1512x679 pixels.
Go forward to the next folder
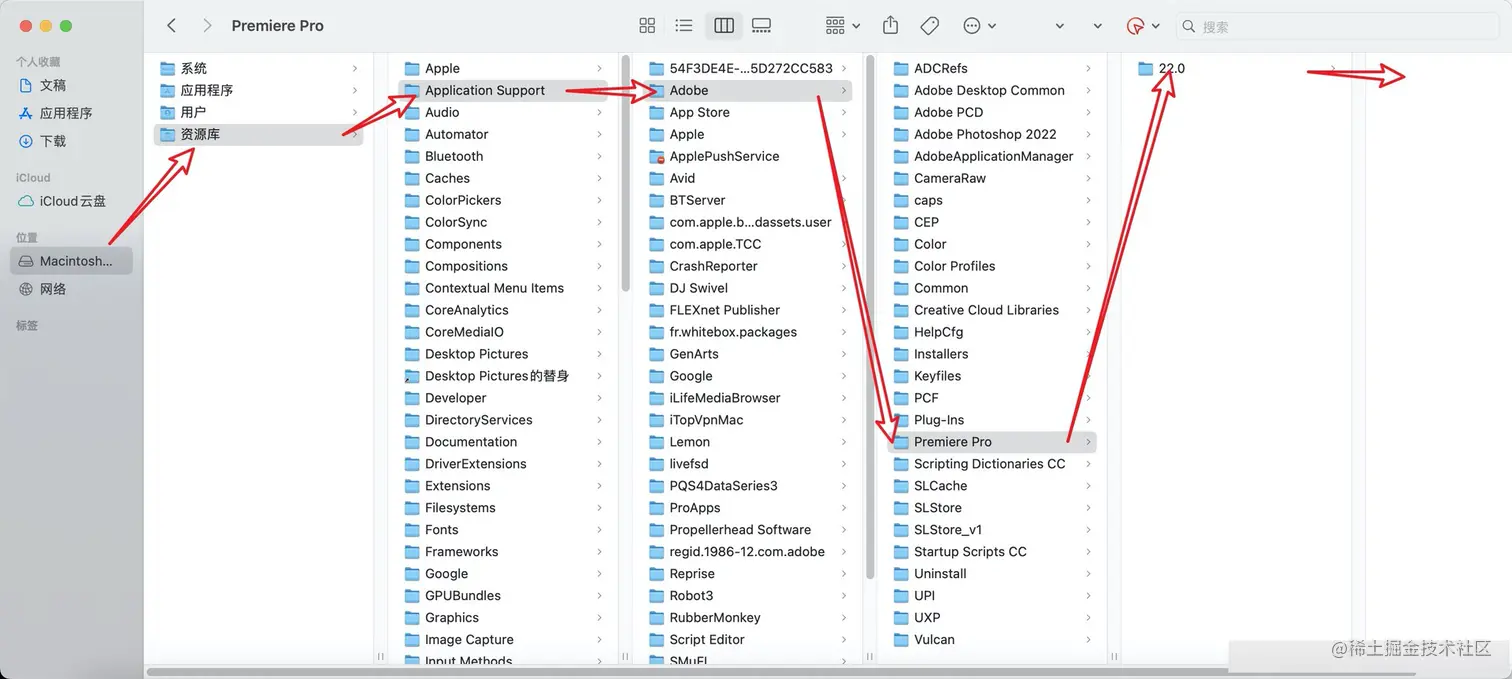pos(207,26)
